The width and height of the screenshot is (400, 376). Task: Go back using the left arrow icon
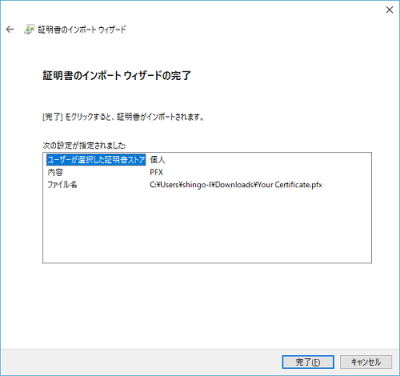10,30
